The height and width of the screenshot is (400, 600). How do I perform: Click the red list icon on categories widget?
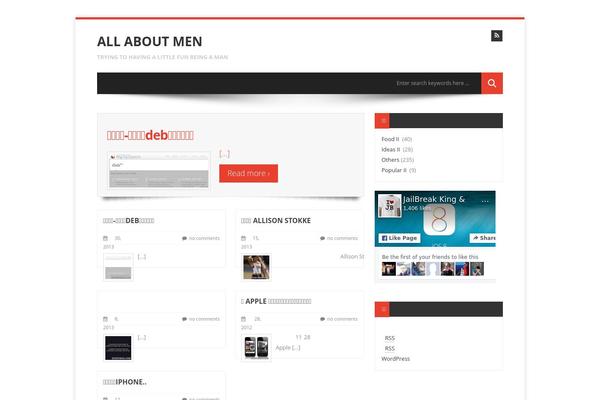click(x=382, y=121)
